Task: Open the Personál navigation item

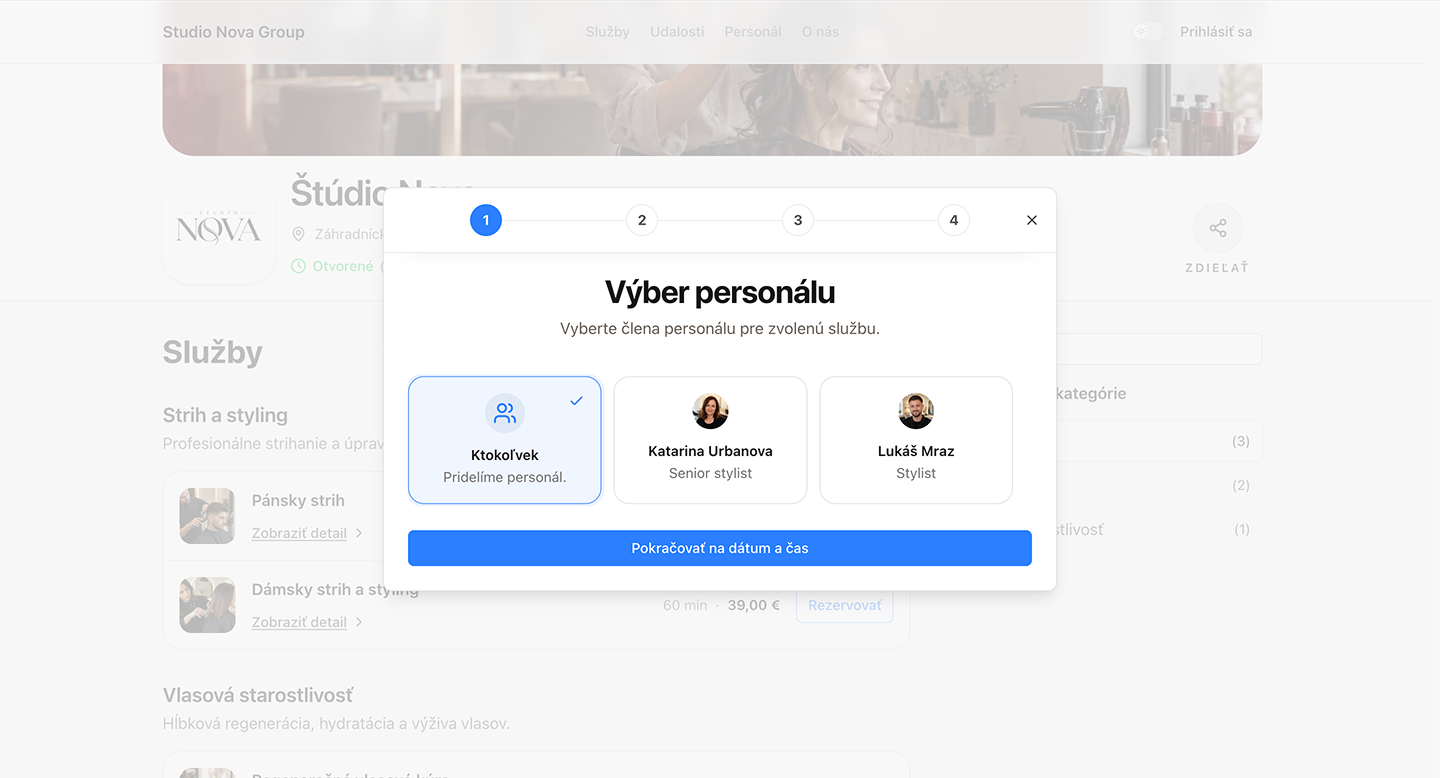Action: click(x=753, y=32)
